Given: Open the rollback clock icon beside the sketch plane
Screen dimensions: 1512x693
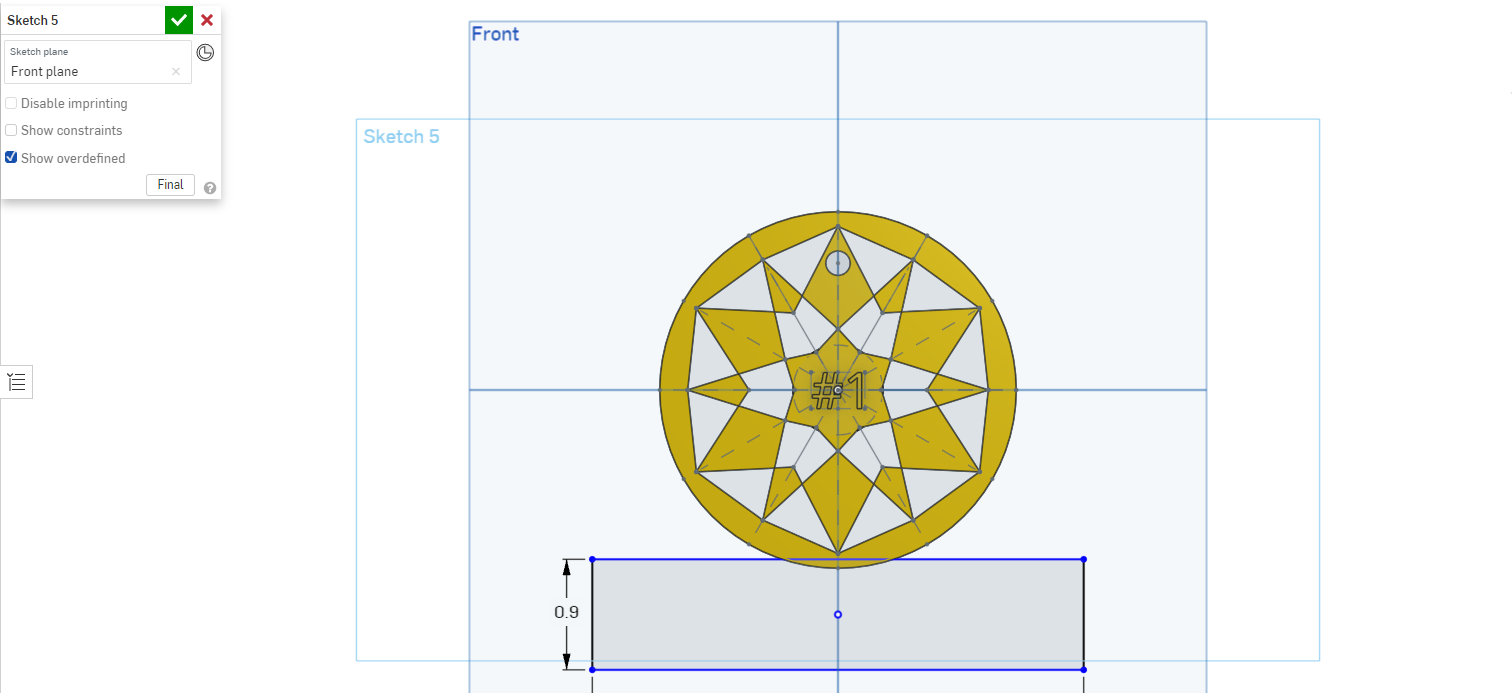Looking at the screenshot, I should 205,52.
